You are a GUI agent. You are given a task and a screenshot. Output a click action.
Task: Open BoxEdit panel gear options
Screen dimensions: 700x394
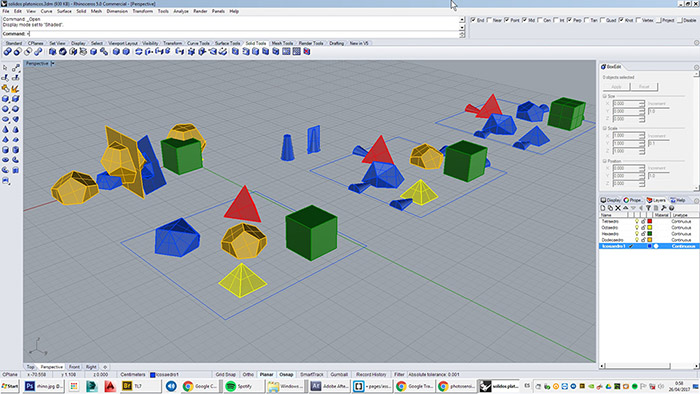696,67
